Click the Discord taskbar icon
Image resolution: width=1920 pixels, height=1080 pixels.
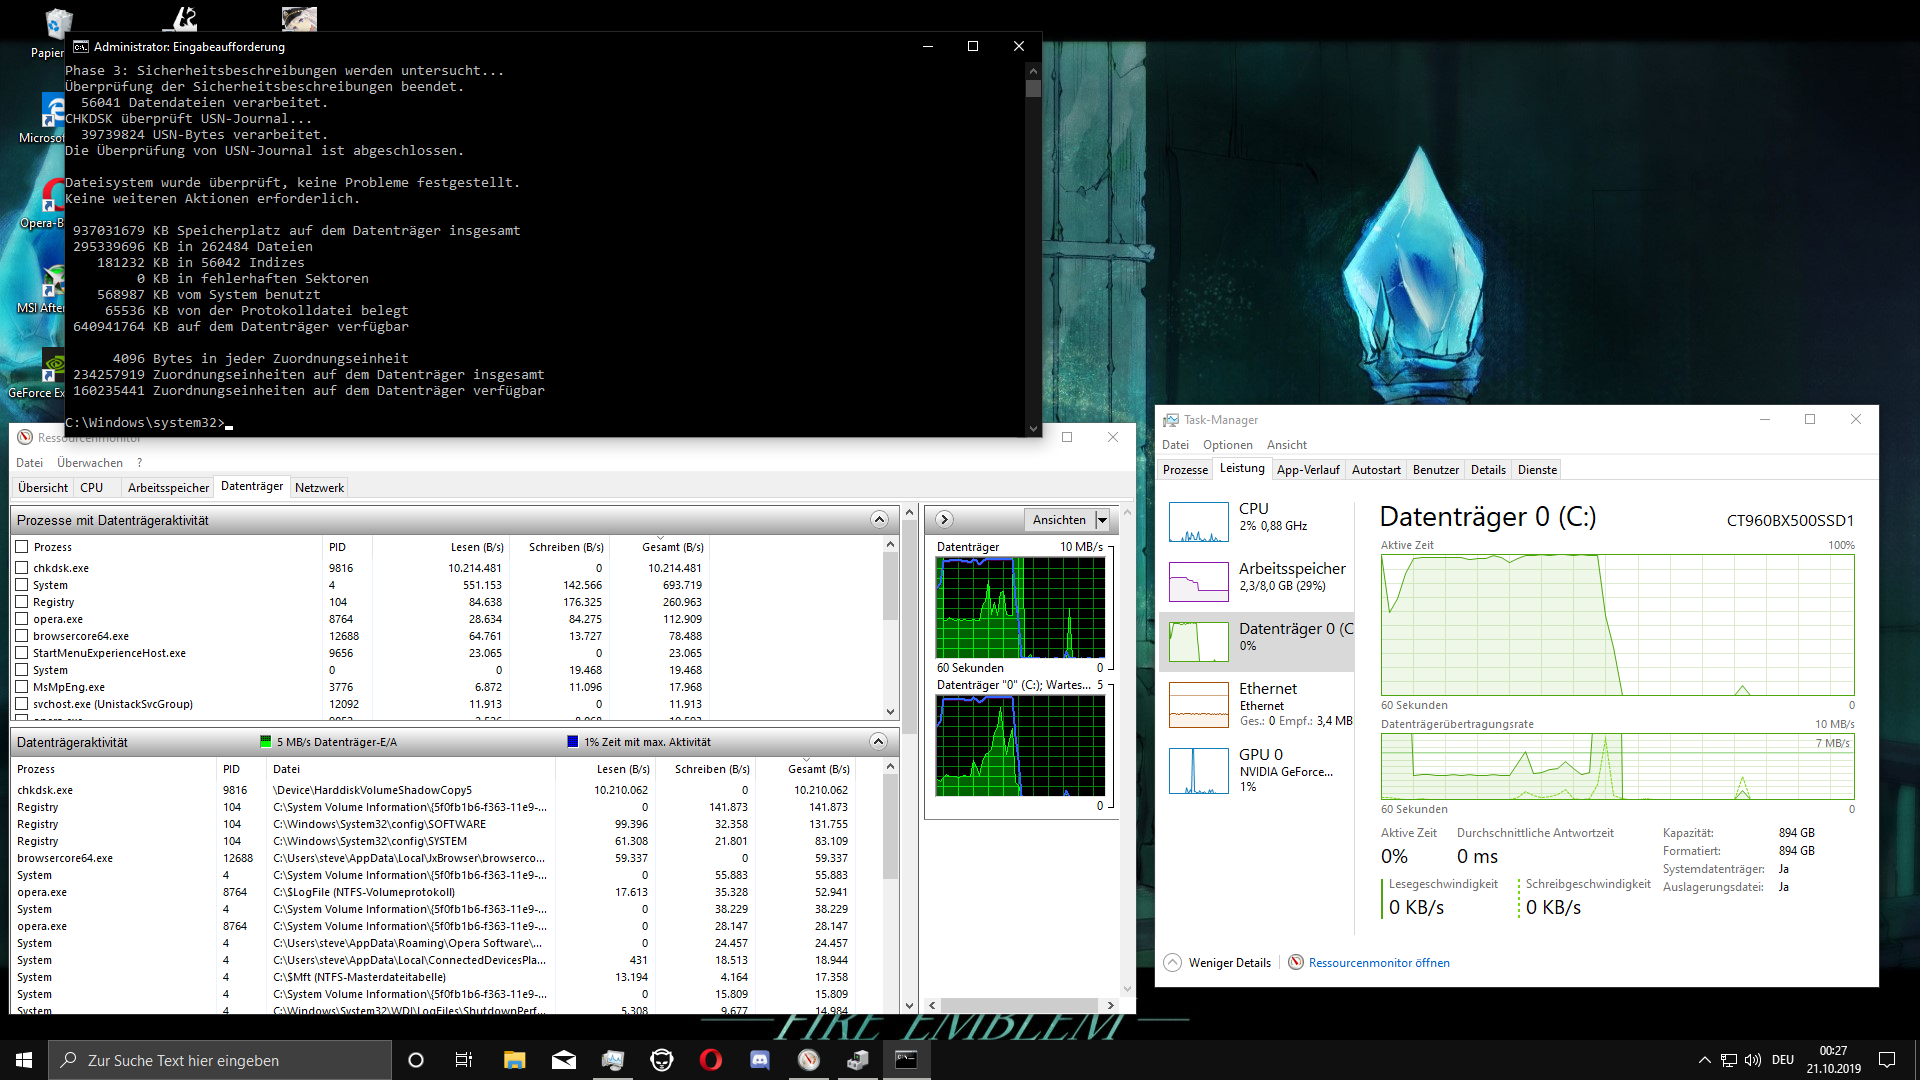point(759,1060)
